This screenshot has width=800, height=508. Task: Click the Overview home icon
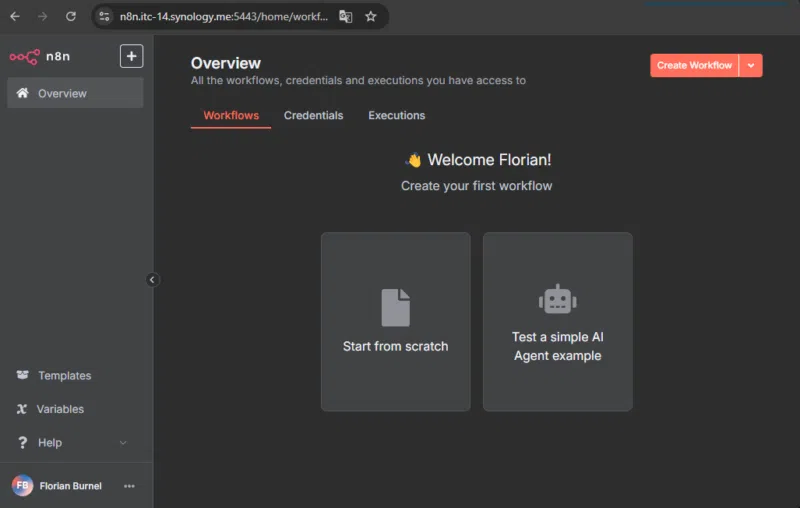(x=22, y=93)
